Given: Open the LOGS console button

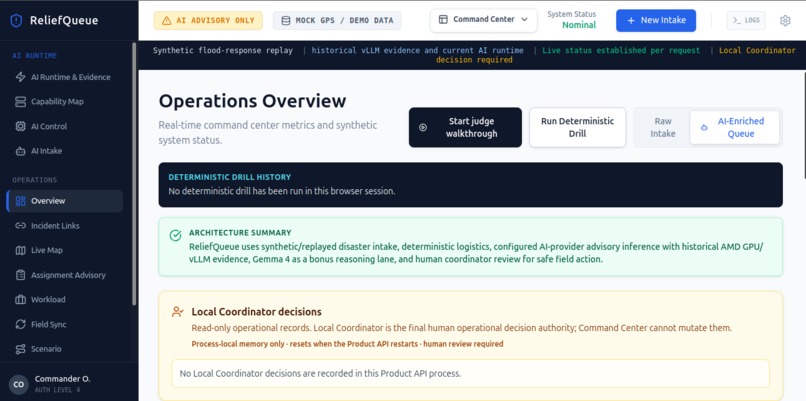Looking at the screenshot, I should (746, 21).
